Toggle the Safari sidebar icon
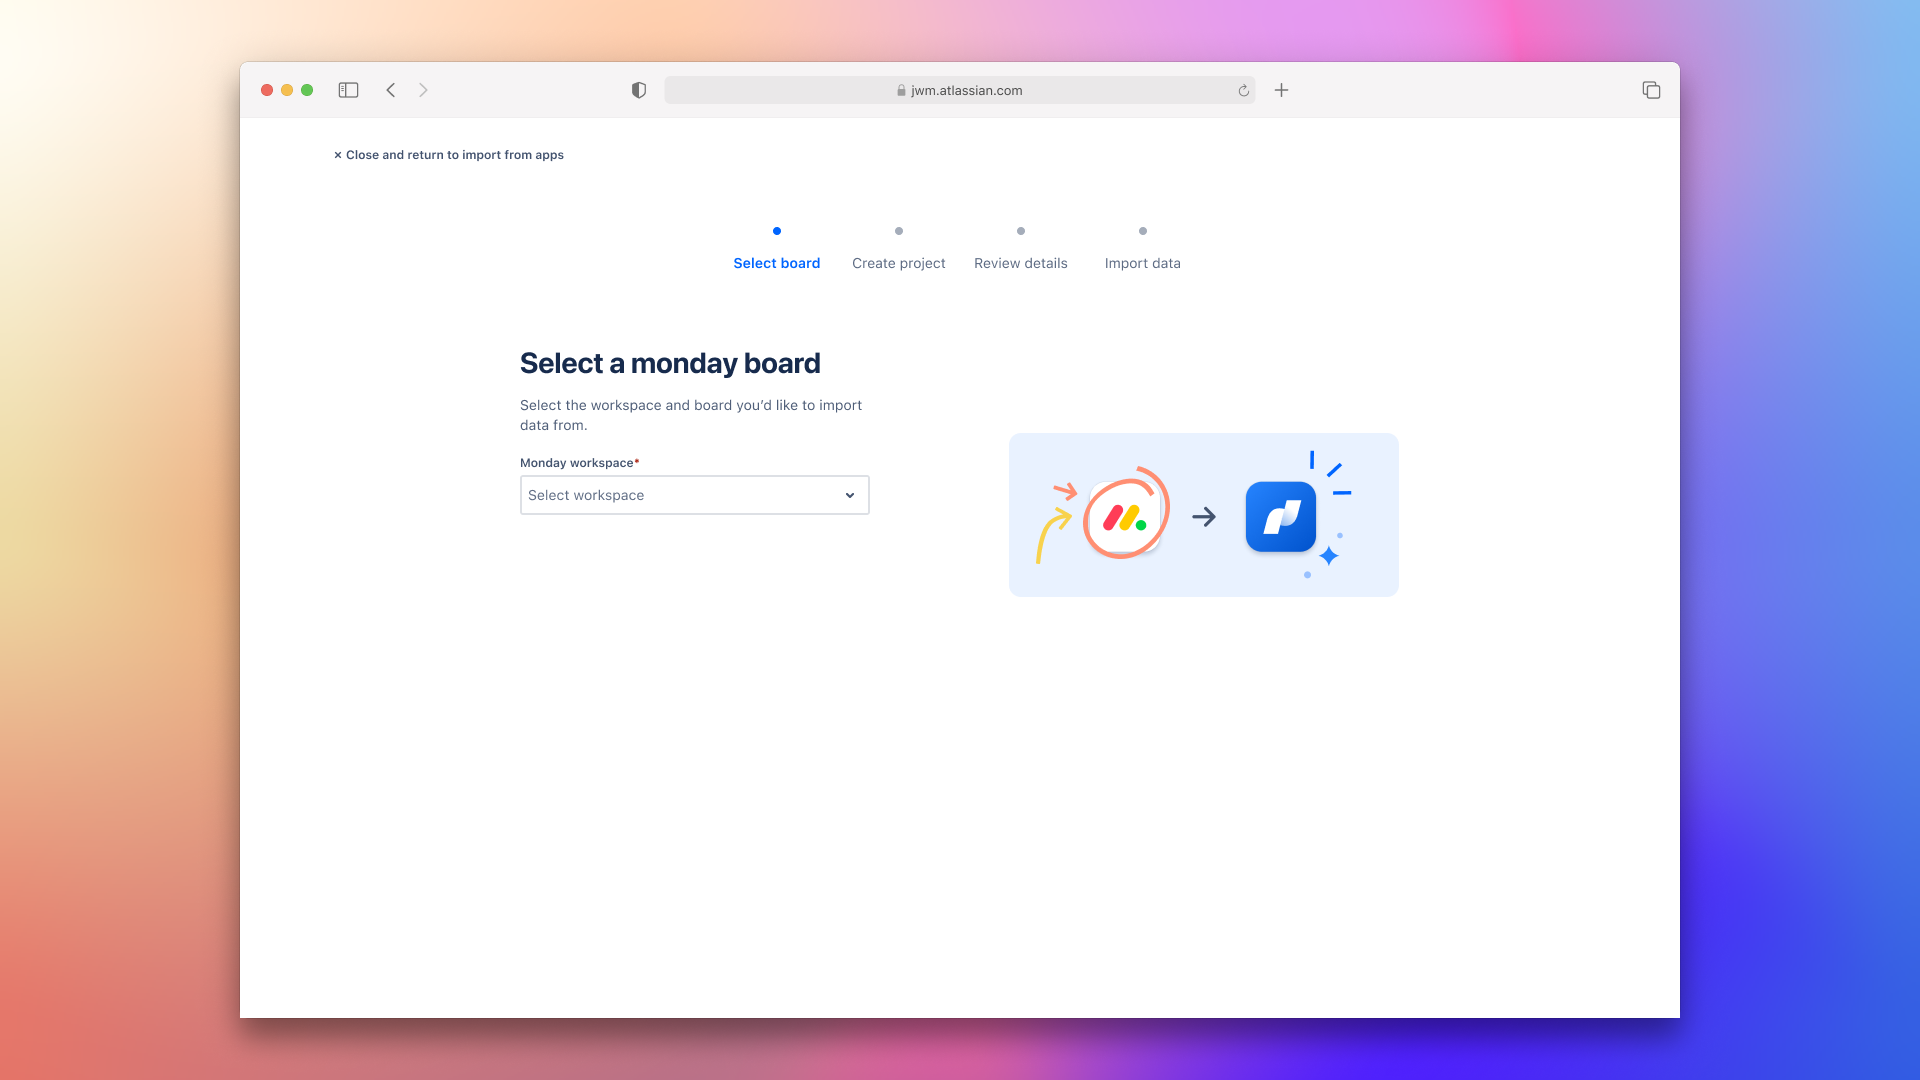1920x1080 pixels. pos(348,90)
